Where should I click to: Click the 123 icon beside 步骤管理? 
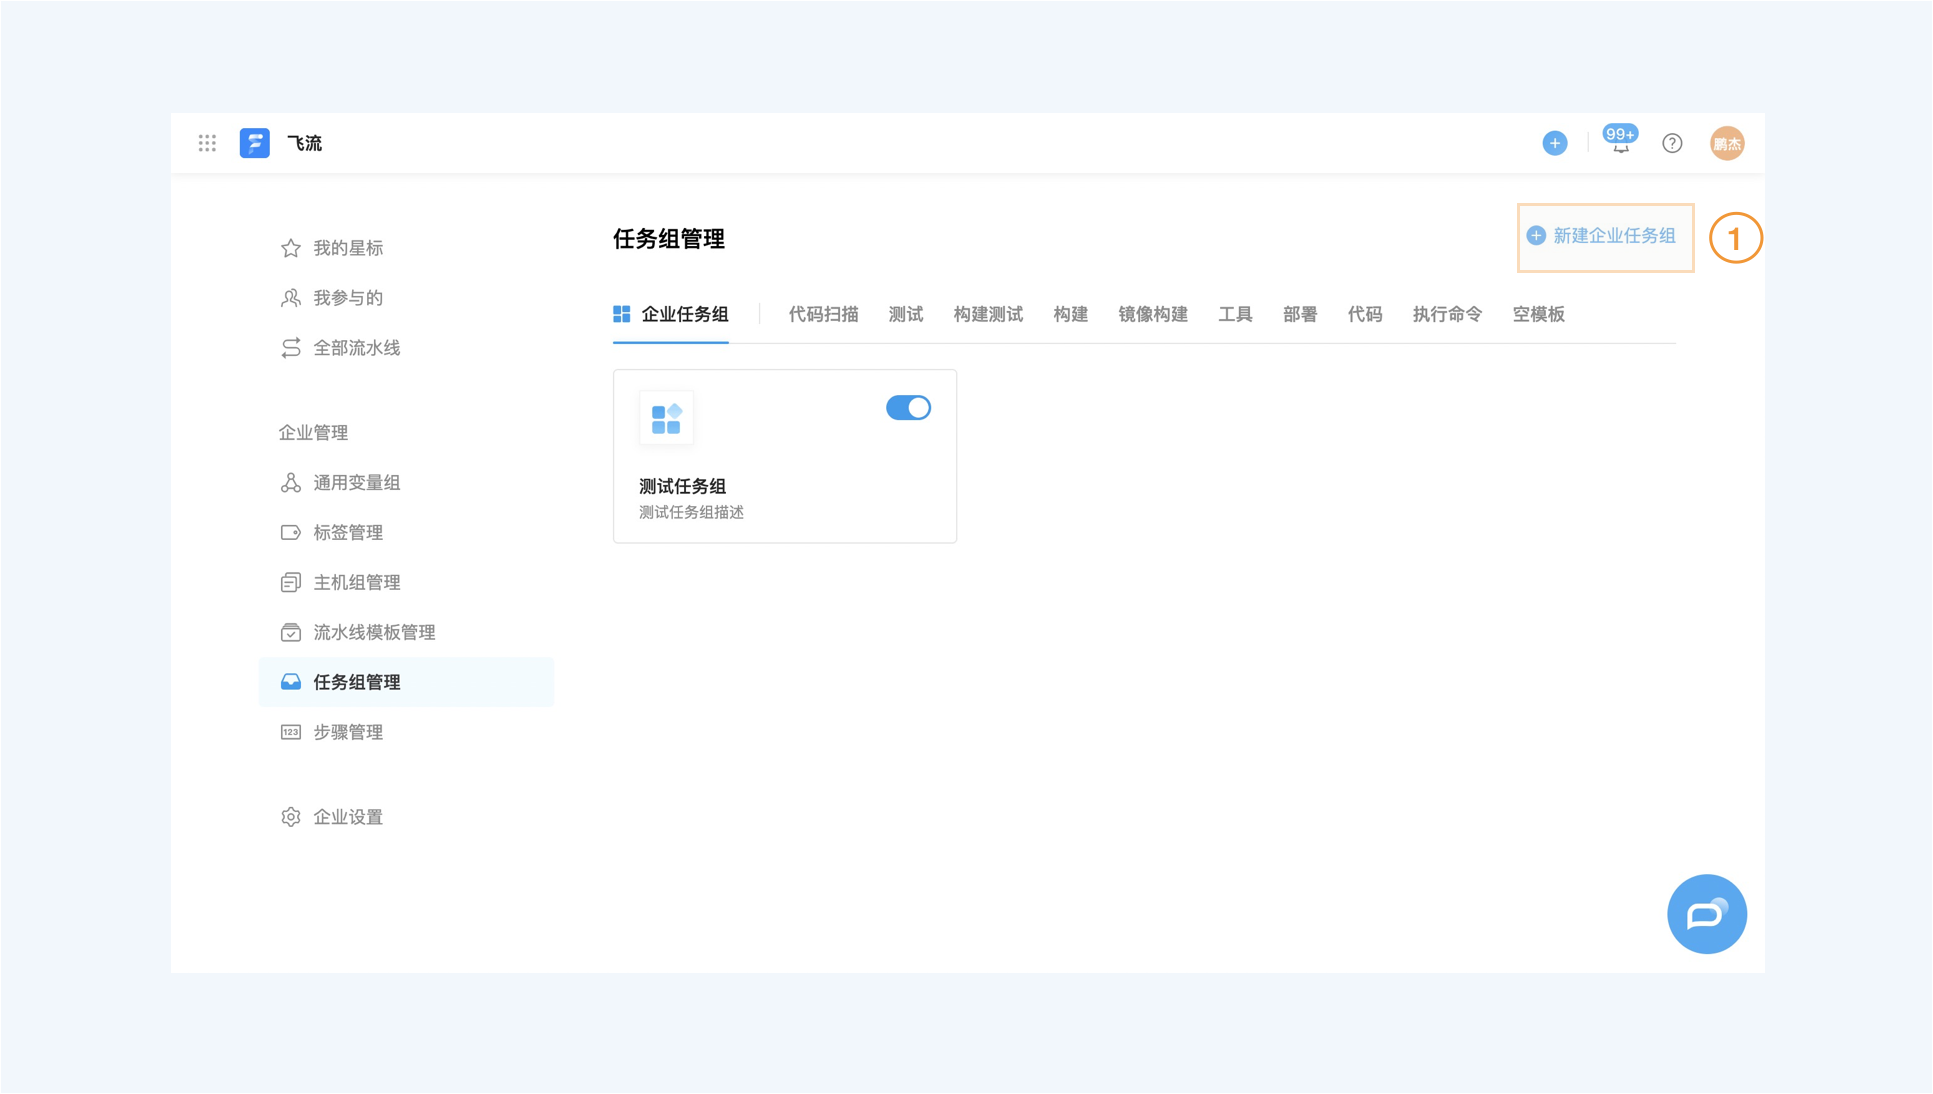291,733
